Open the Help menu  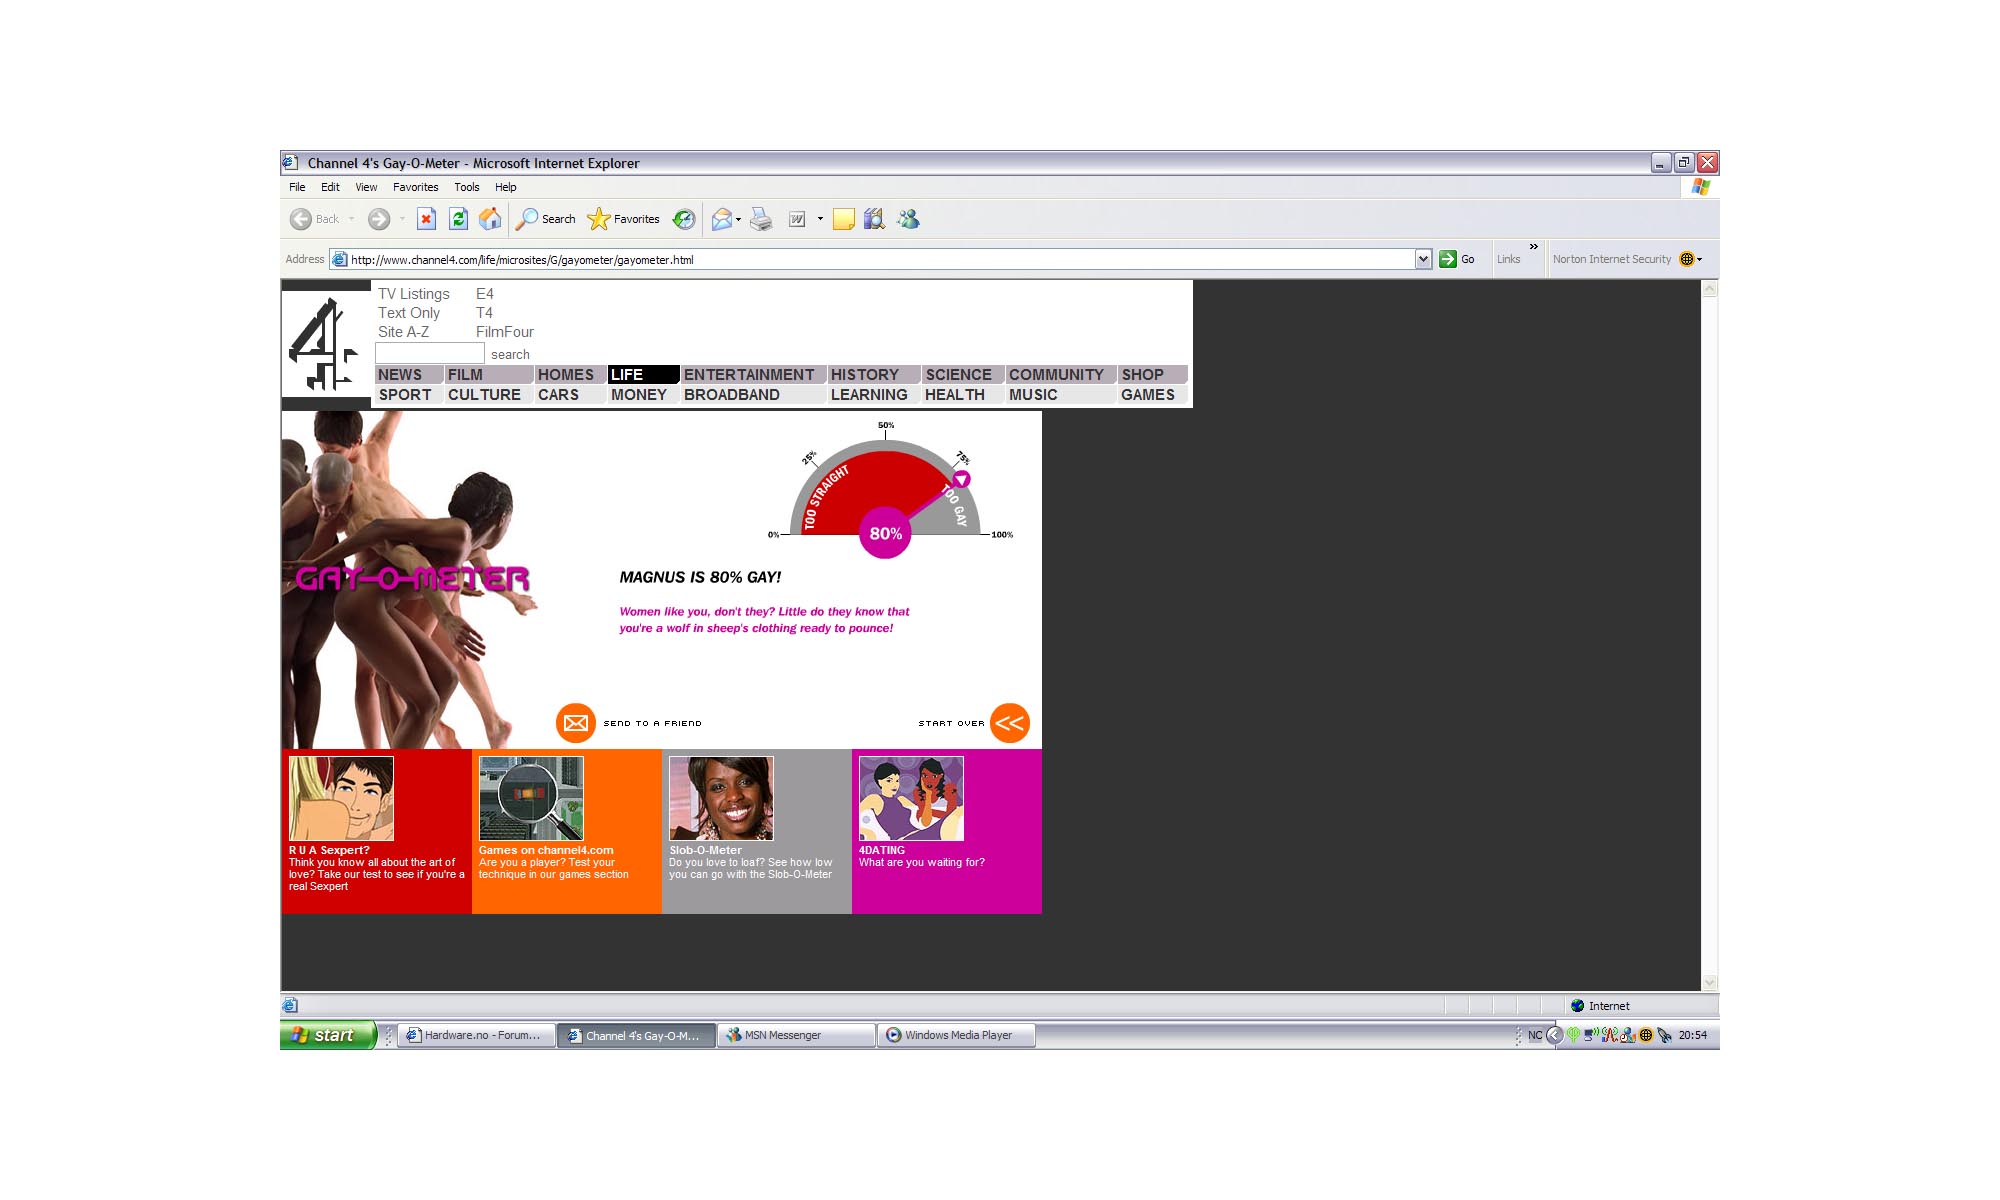coord(505,187)
